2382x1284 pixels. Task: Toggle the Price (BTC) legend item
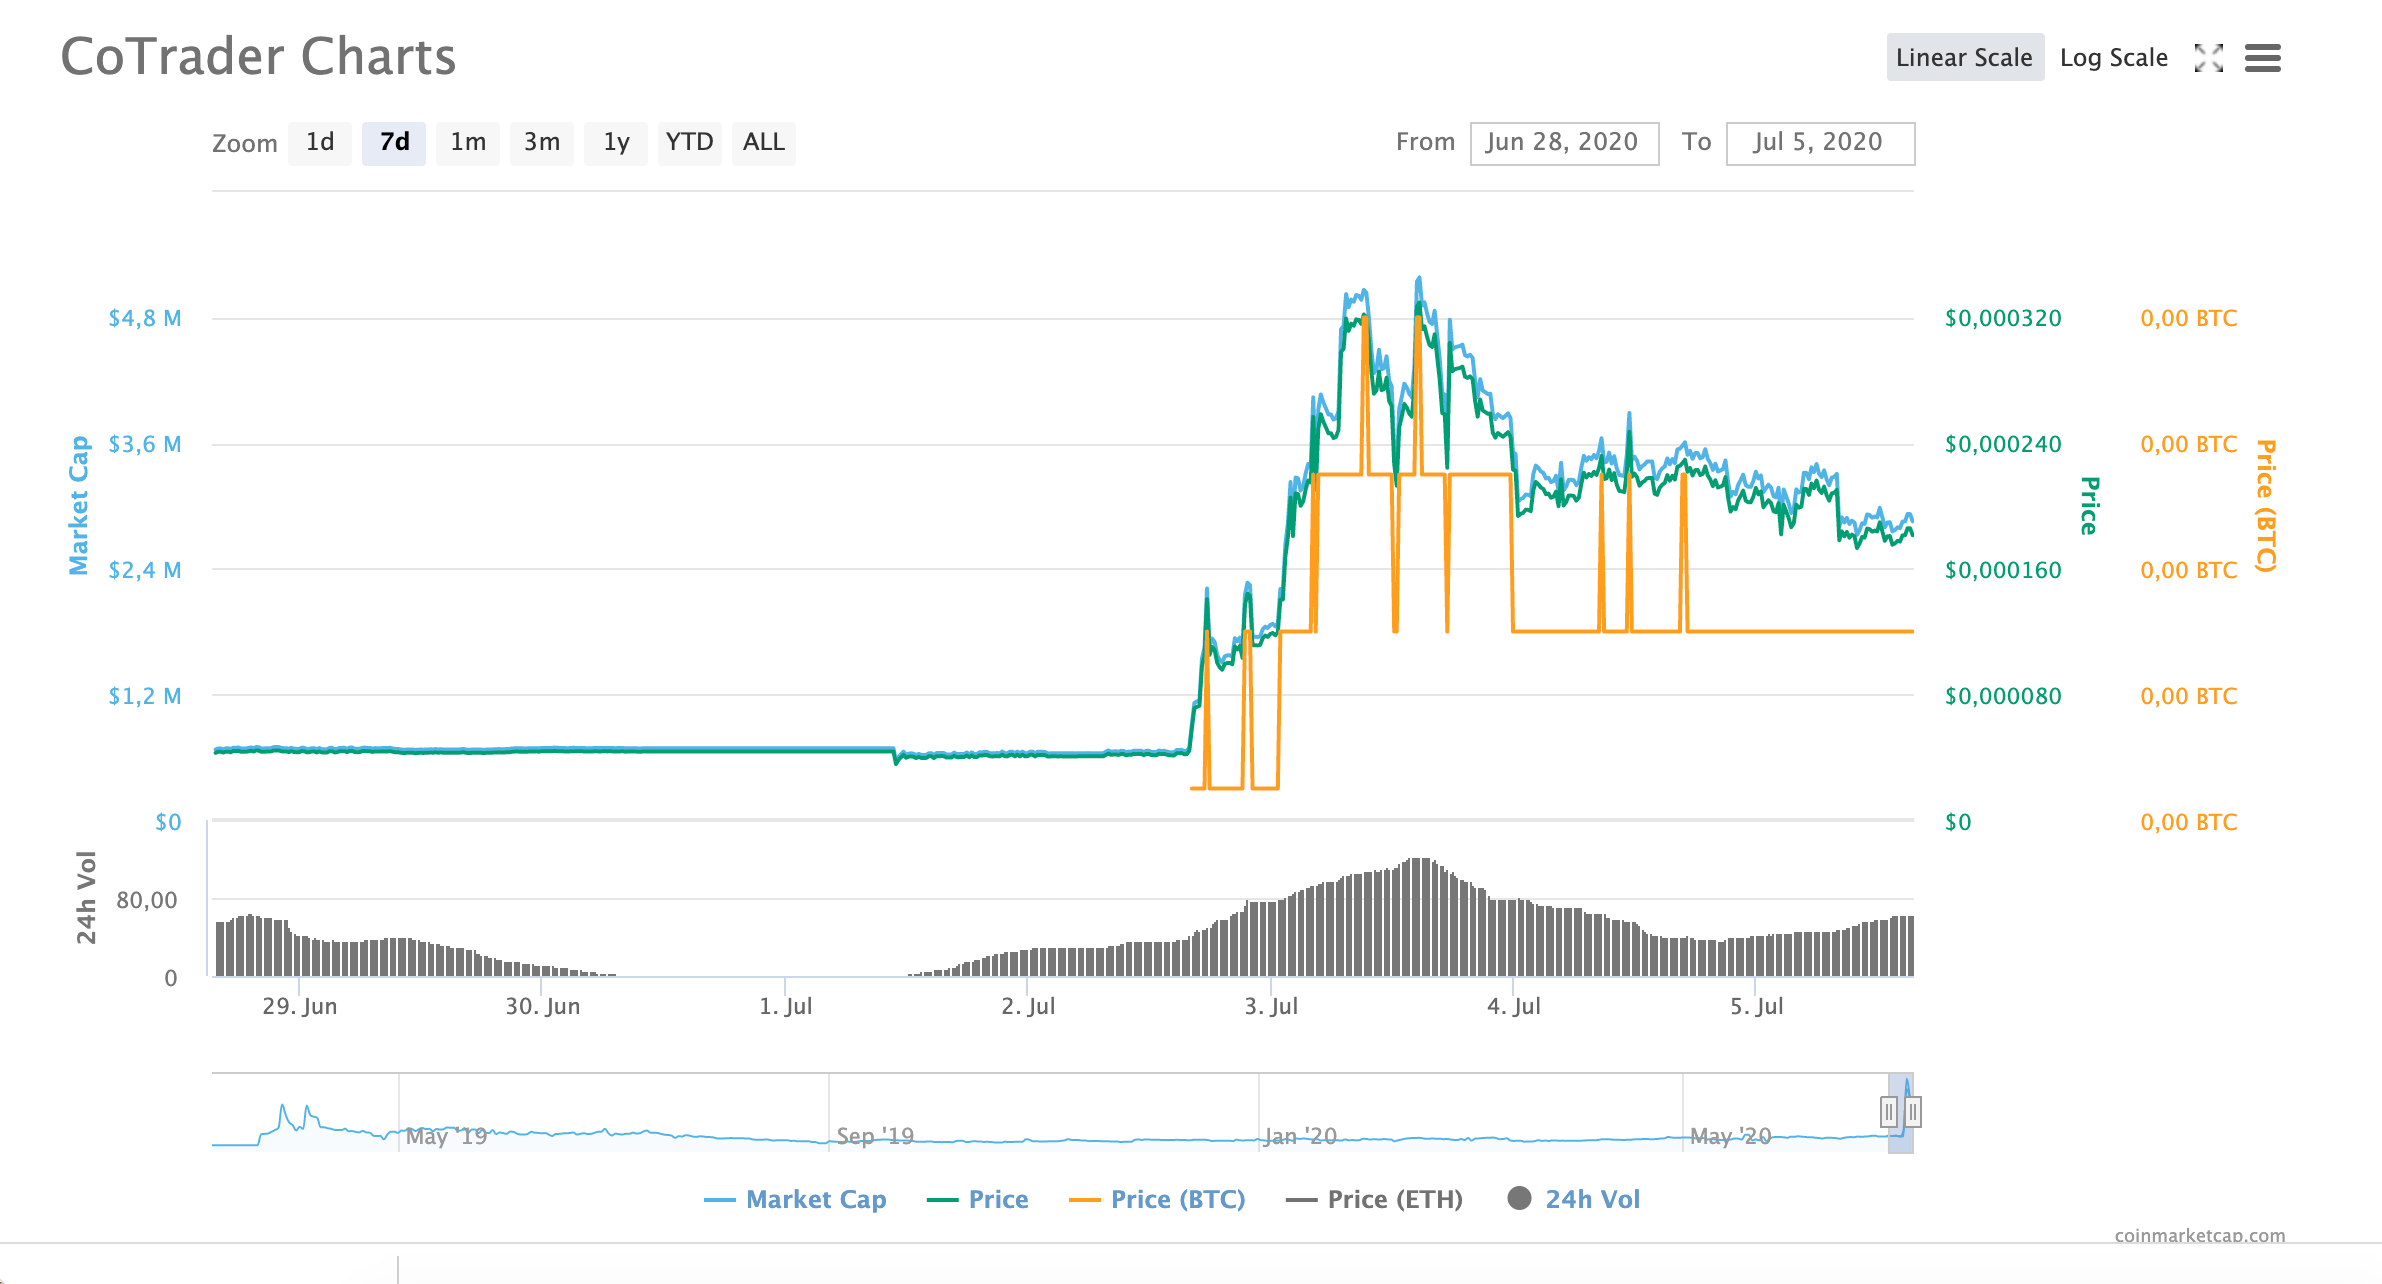pos(1177,1199)
